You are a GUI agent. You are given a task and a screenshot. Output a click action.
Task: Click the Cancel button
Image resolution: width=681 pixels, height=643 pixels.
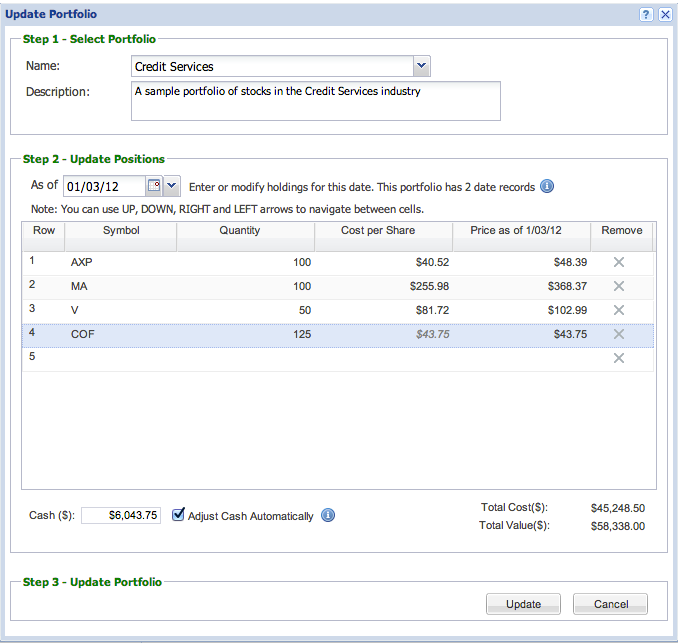(x=611, y=604)
